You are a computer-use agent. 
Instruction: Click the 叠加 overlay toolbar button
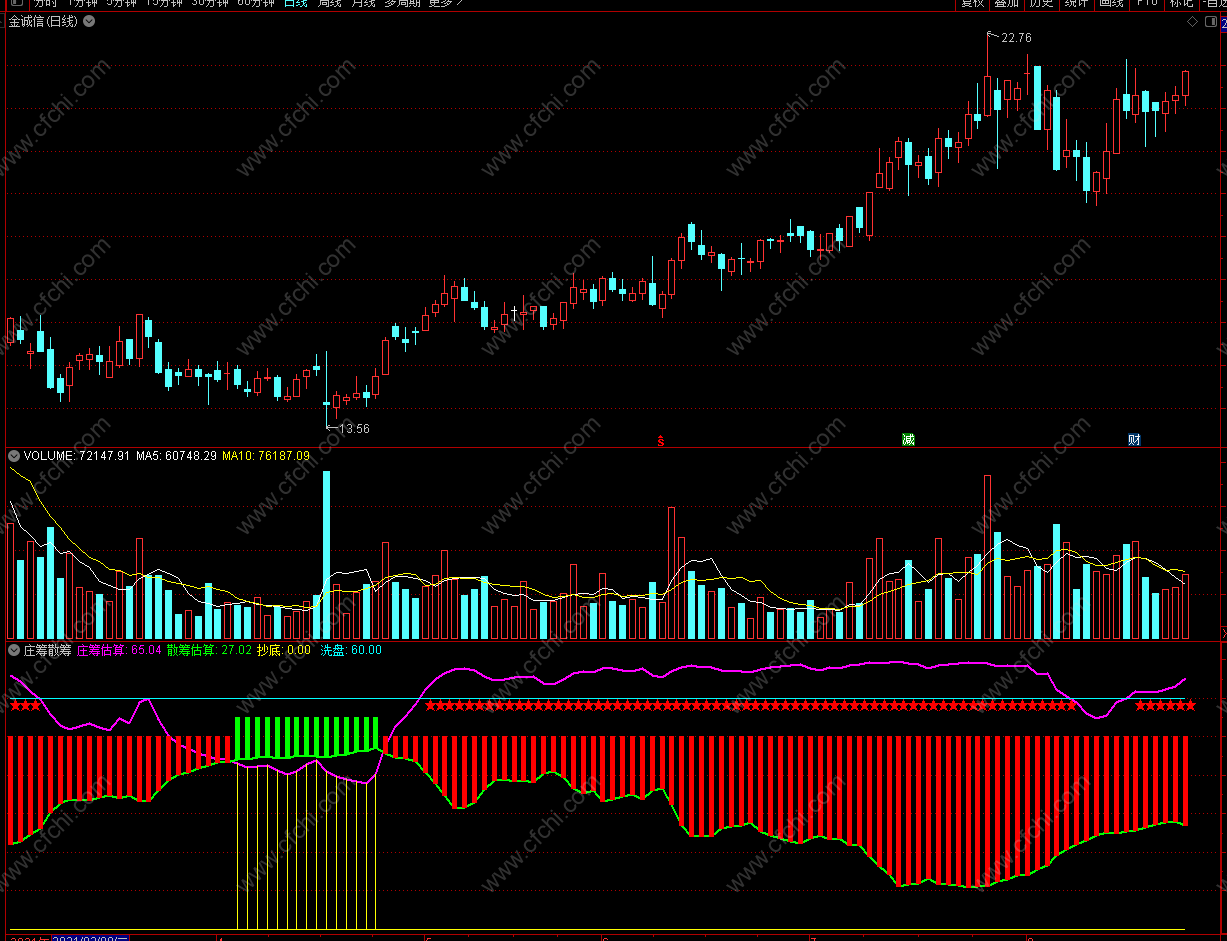[x=1007, y=4]
